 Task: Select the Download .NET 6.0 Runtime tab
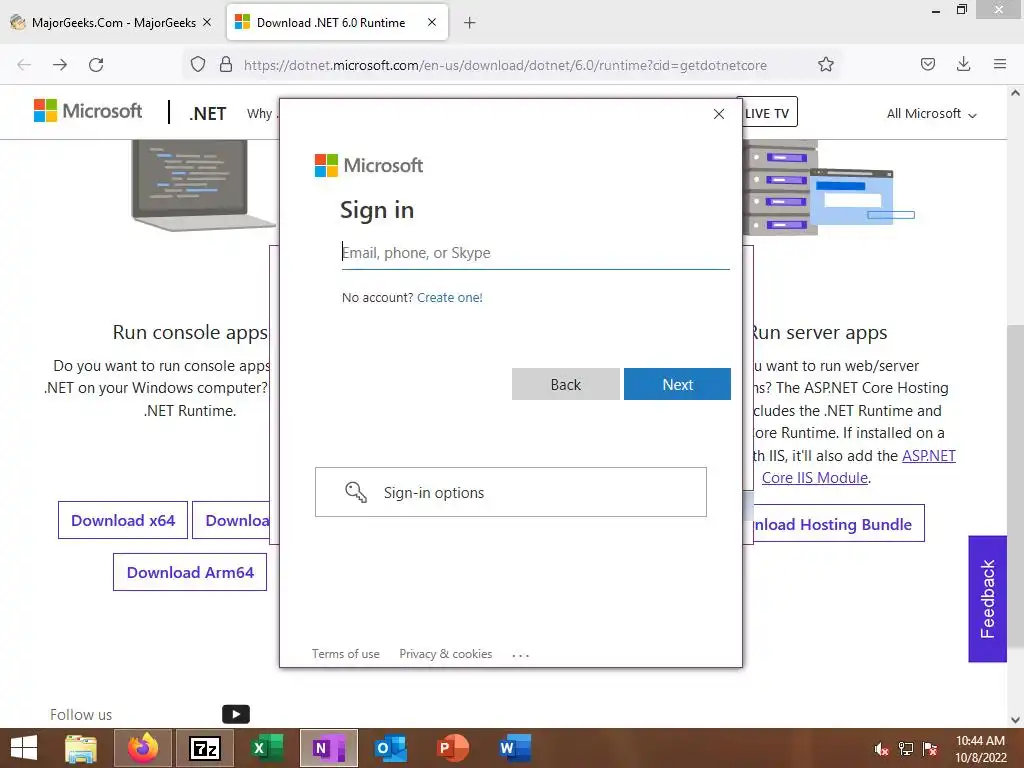coord(337,23)
